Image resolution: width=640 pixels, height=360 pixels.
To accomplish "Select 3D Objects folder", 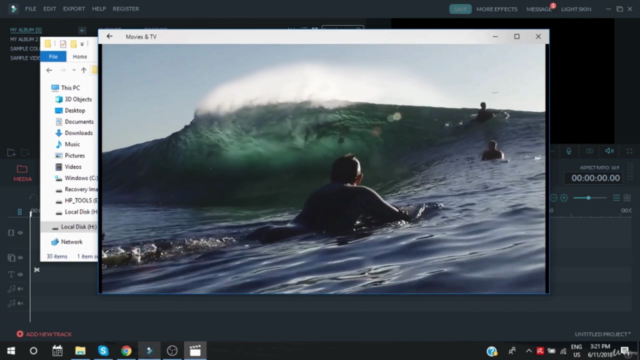I will (x=78, y=99).
